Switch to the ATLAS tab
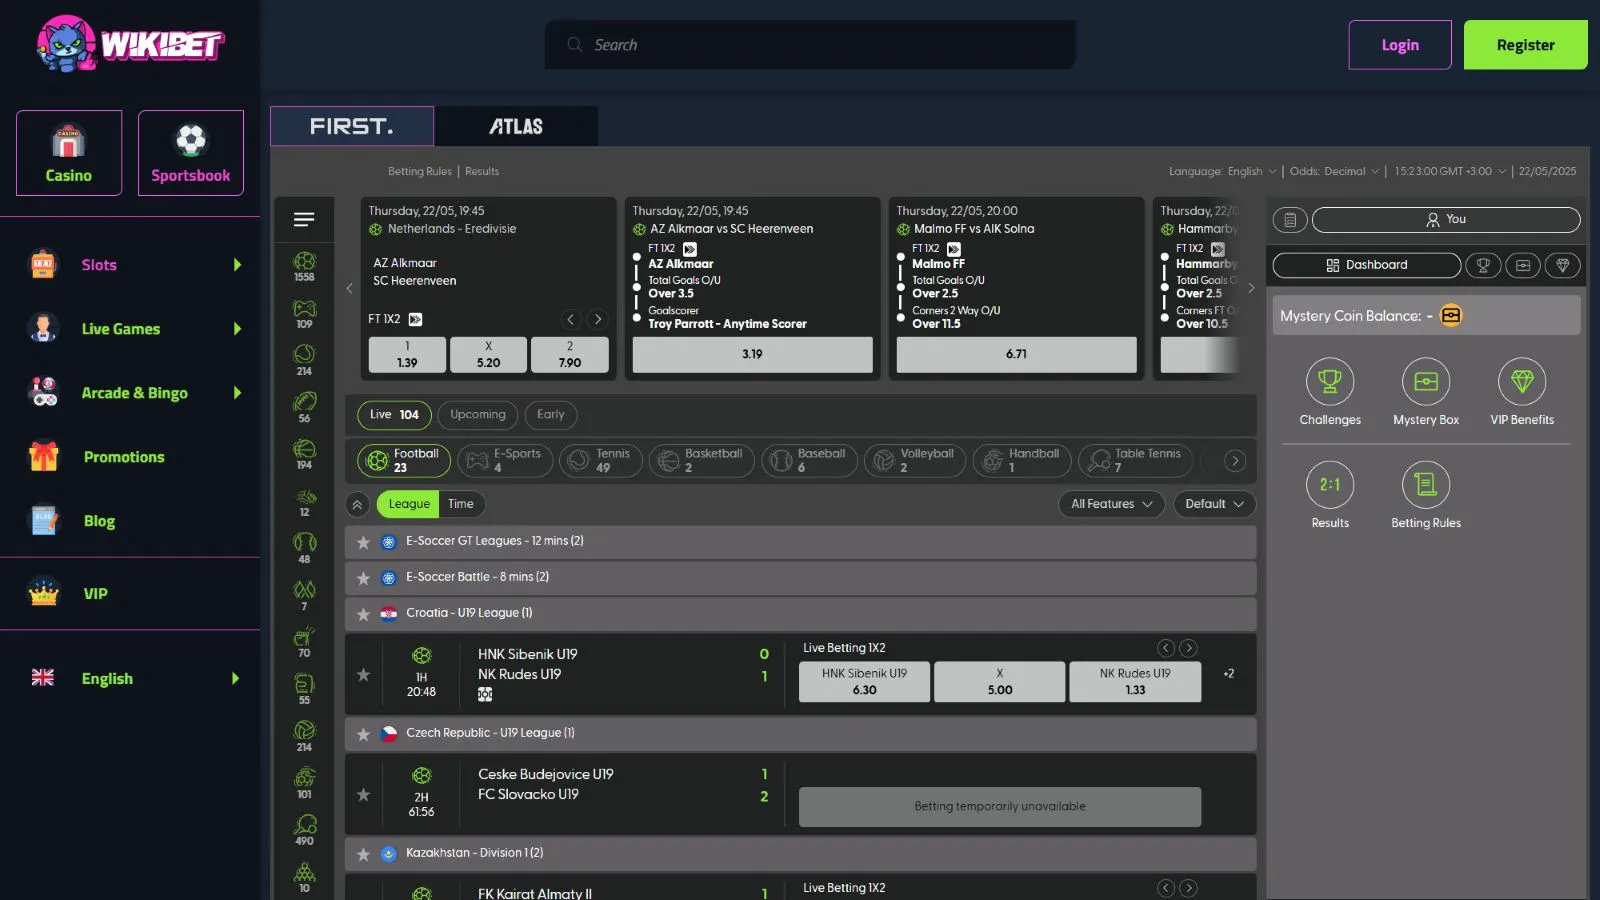This screenshot has width=1600, height=900. (516, 127)
